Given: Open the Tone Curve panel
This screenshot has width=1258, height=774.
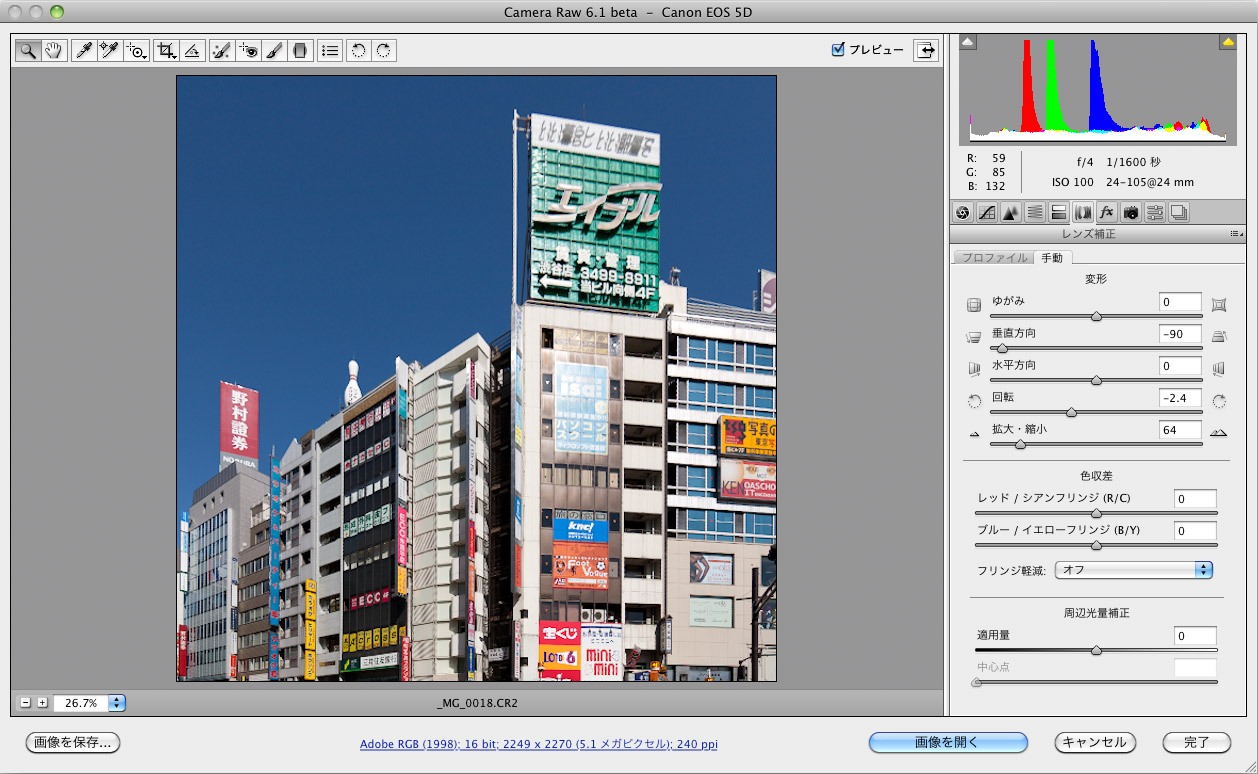Looking at the screenshot, I should click(x=987, y=212).
